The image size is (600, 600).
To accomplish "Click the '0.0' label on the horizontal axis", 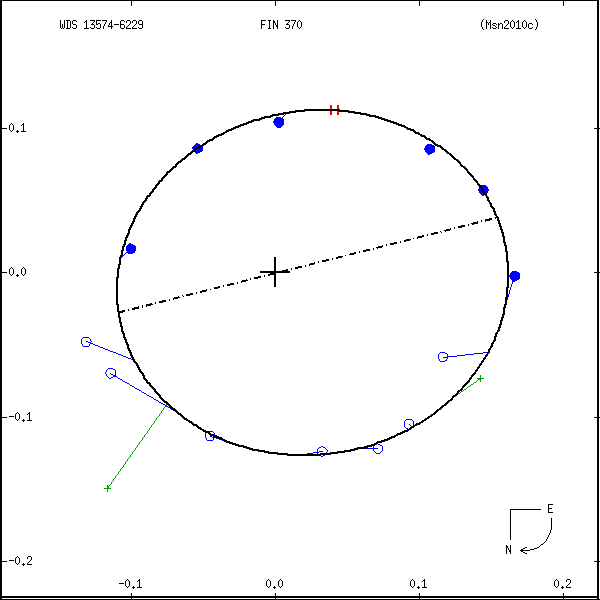I will click(x=274, y=584).
